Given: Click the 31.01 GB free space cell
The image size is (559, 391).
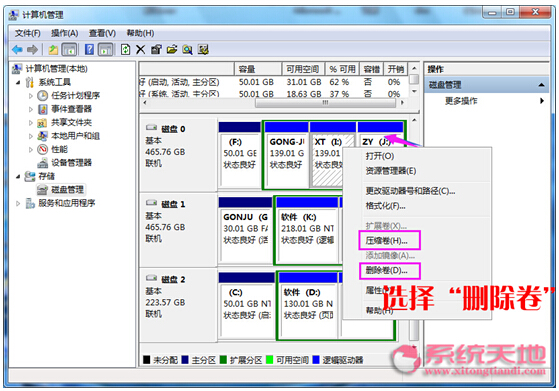Looking at the screenshot, I should (x=304, y=82).
